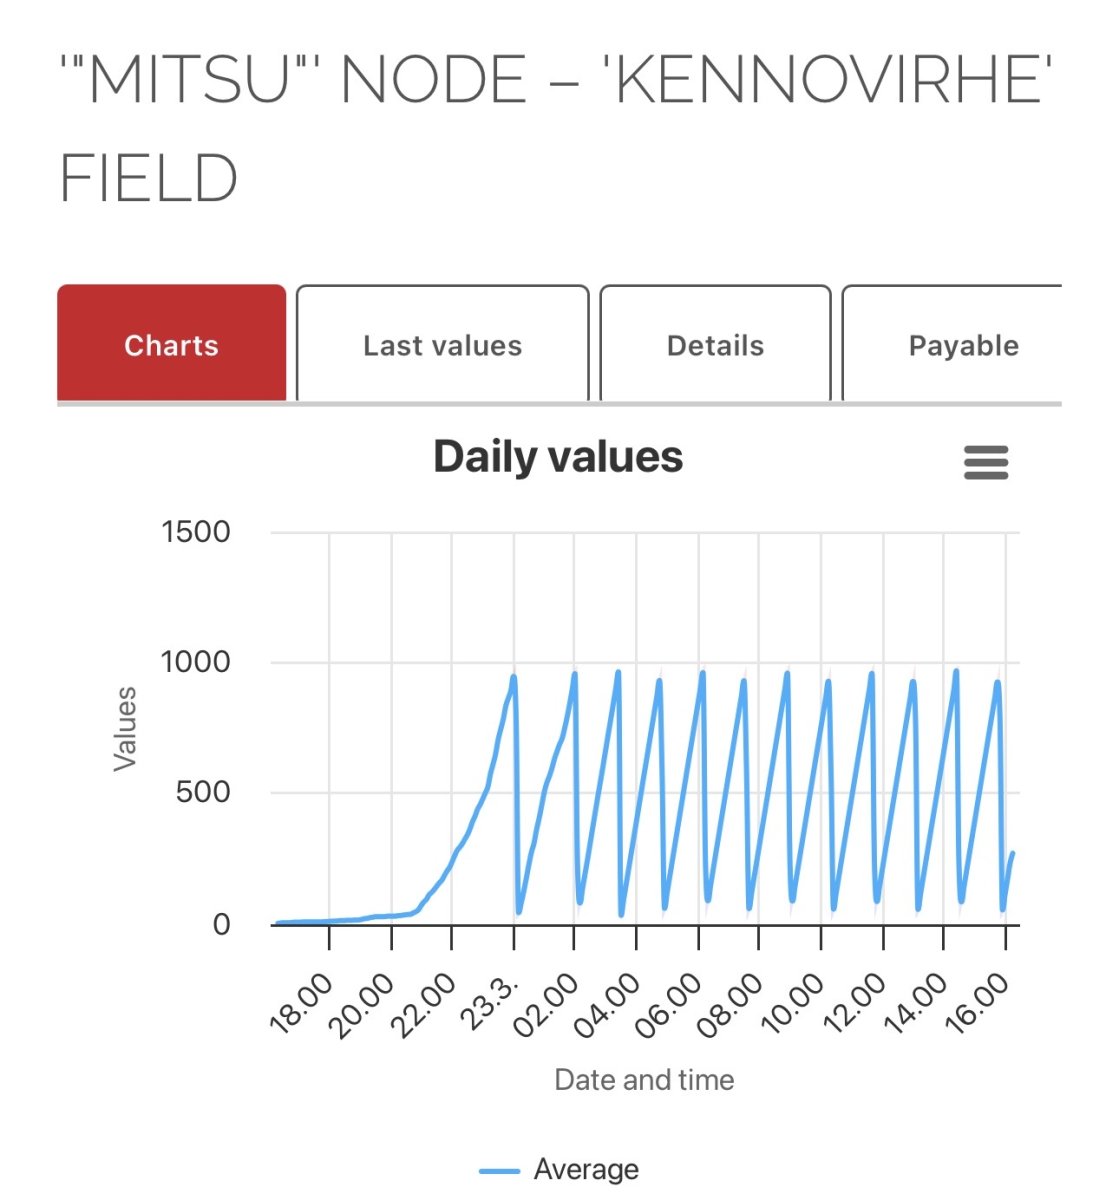Go to the Details tab
The image size is (1119, 1200).
pos(715,345)
